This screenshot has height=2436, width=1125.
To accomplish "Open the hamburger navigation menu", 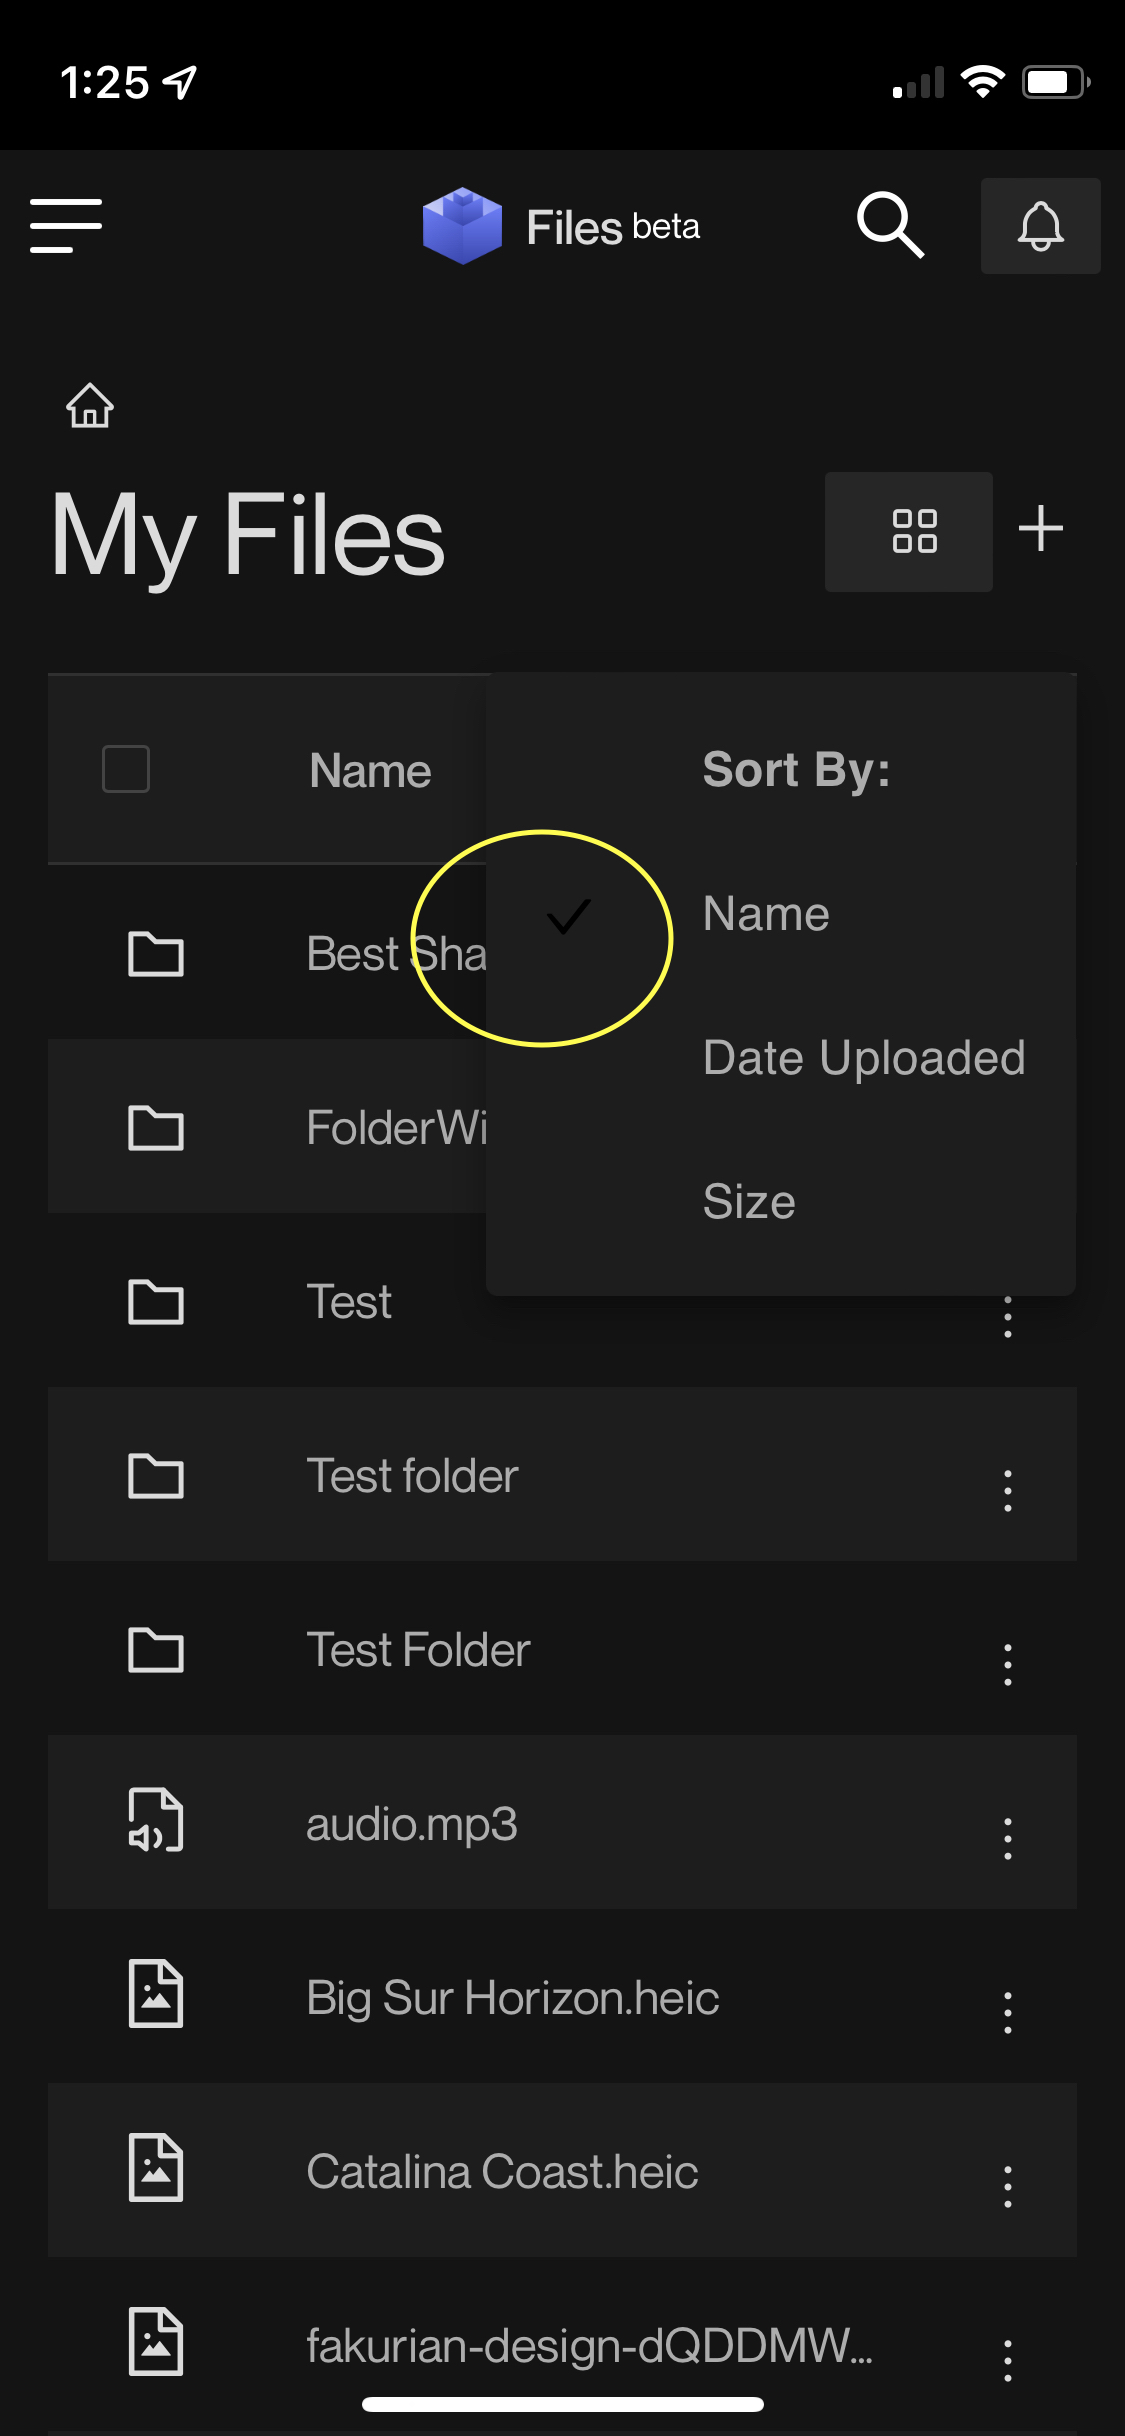I will (66, 226).
